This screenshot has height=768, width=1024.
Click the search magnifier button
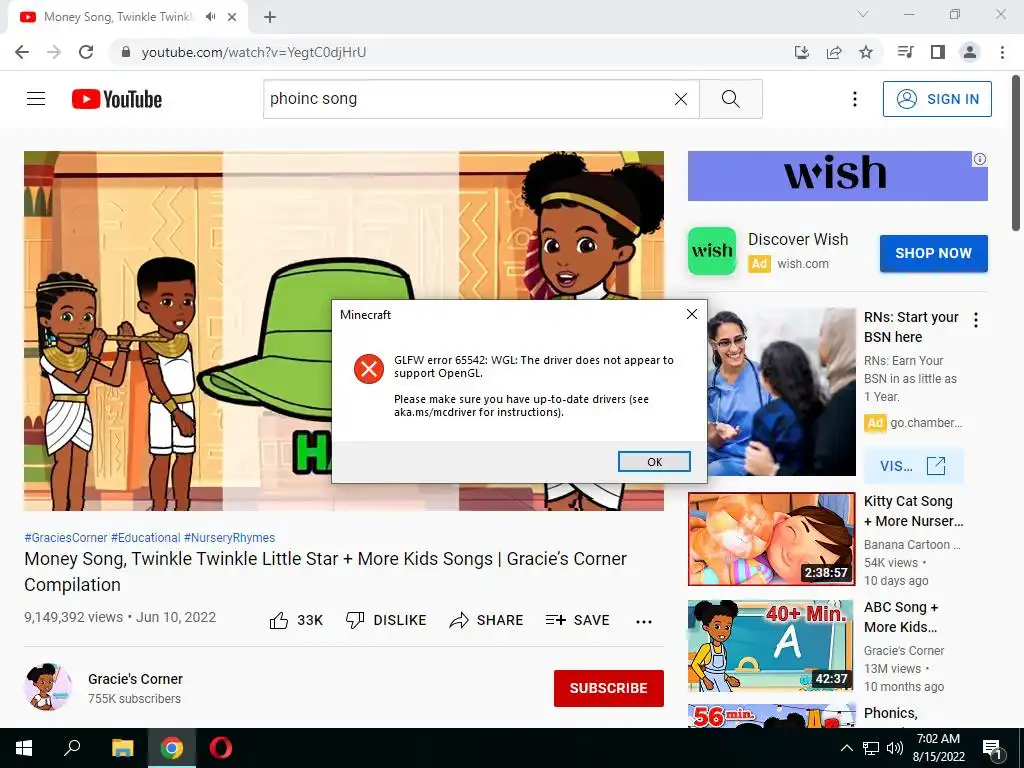coord(731,99)
